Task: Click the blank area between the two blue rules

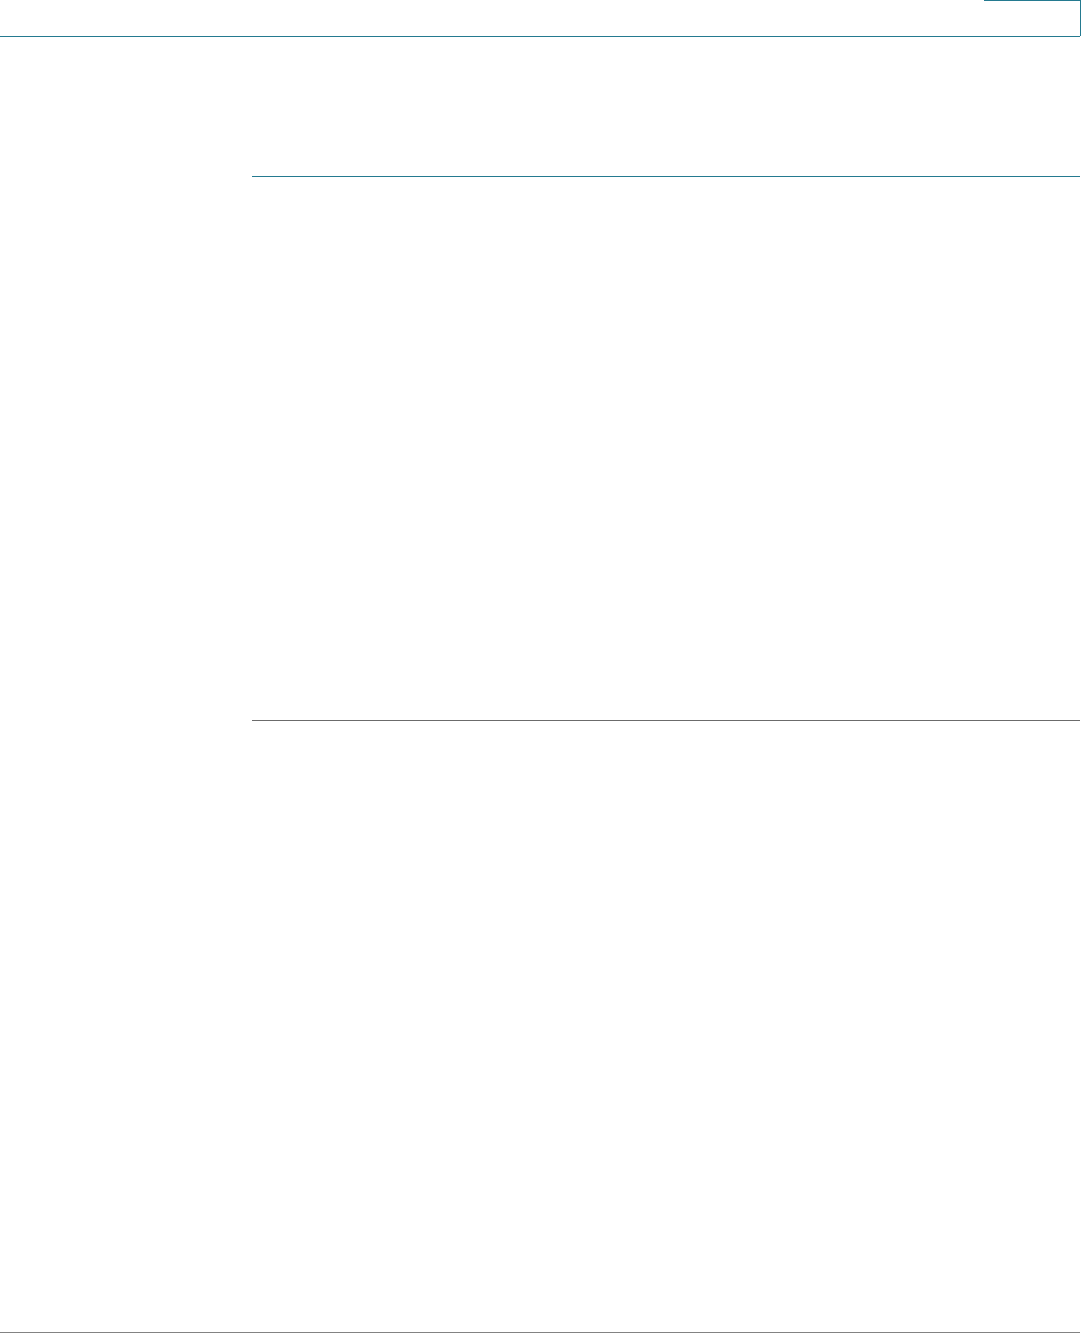Action: tap(666, 448)
